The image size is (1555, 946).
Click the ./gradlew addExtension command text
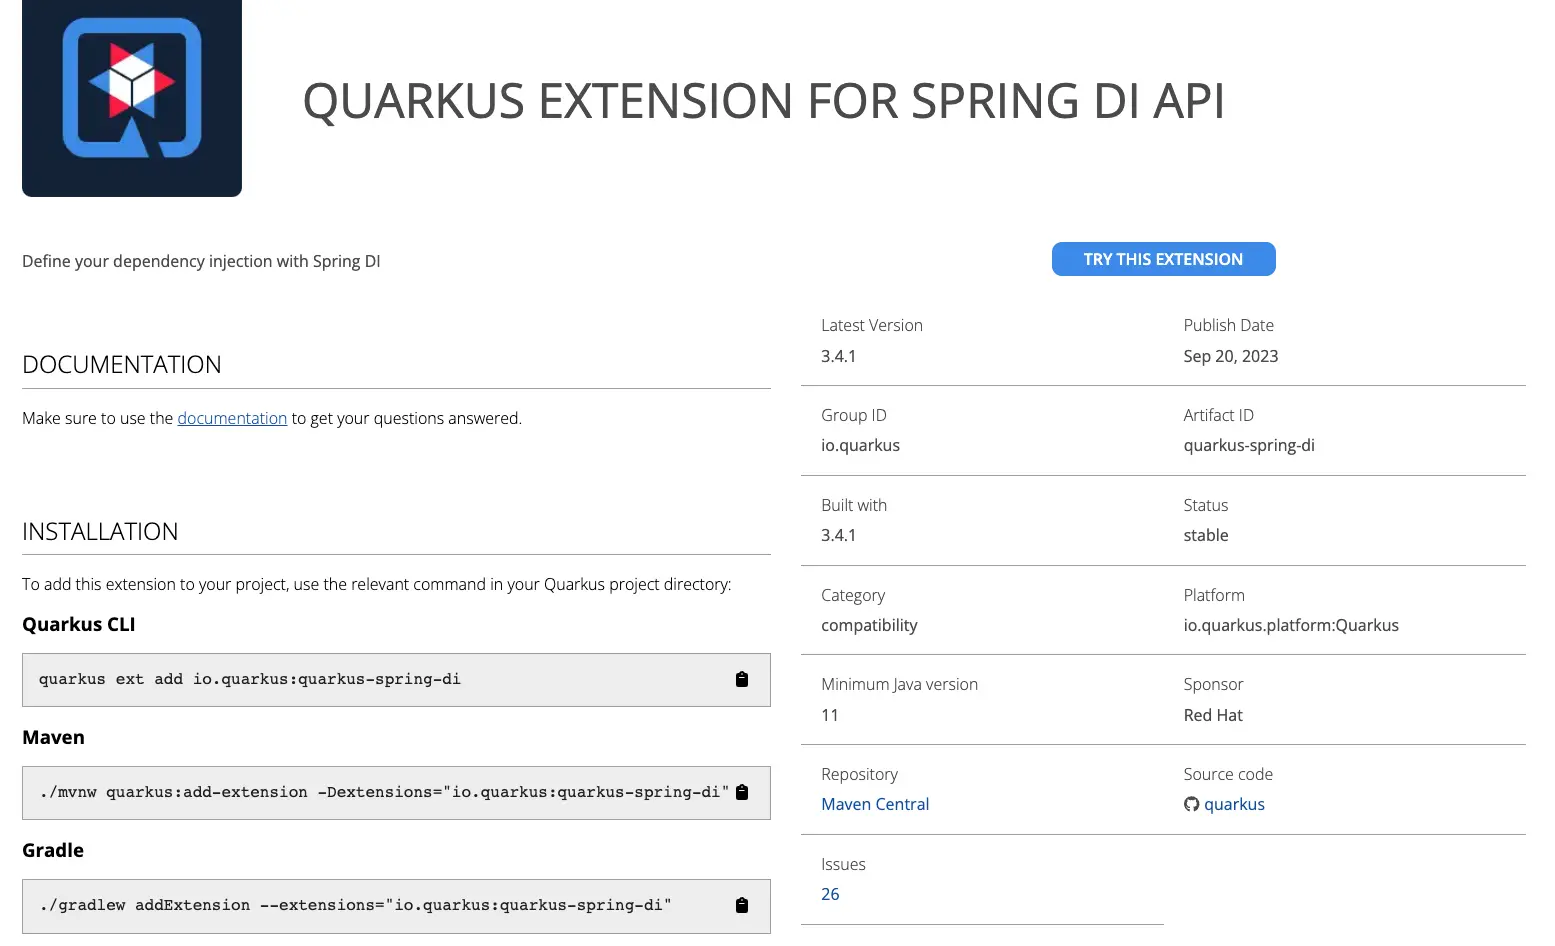[355, 906]
